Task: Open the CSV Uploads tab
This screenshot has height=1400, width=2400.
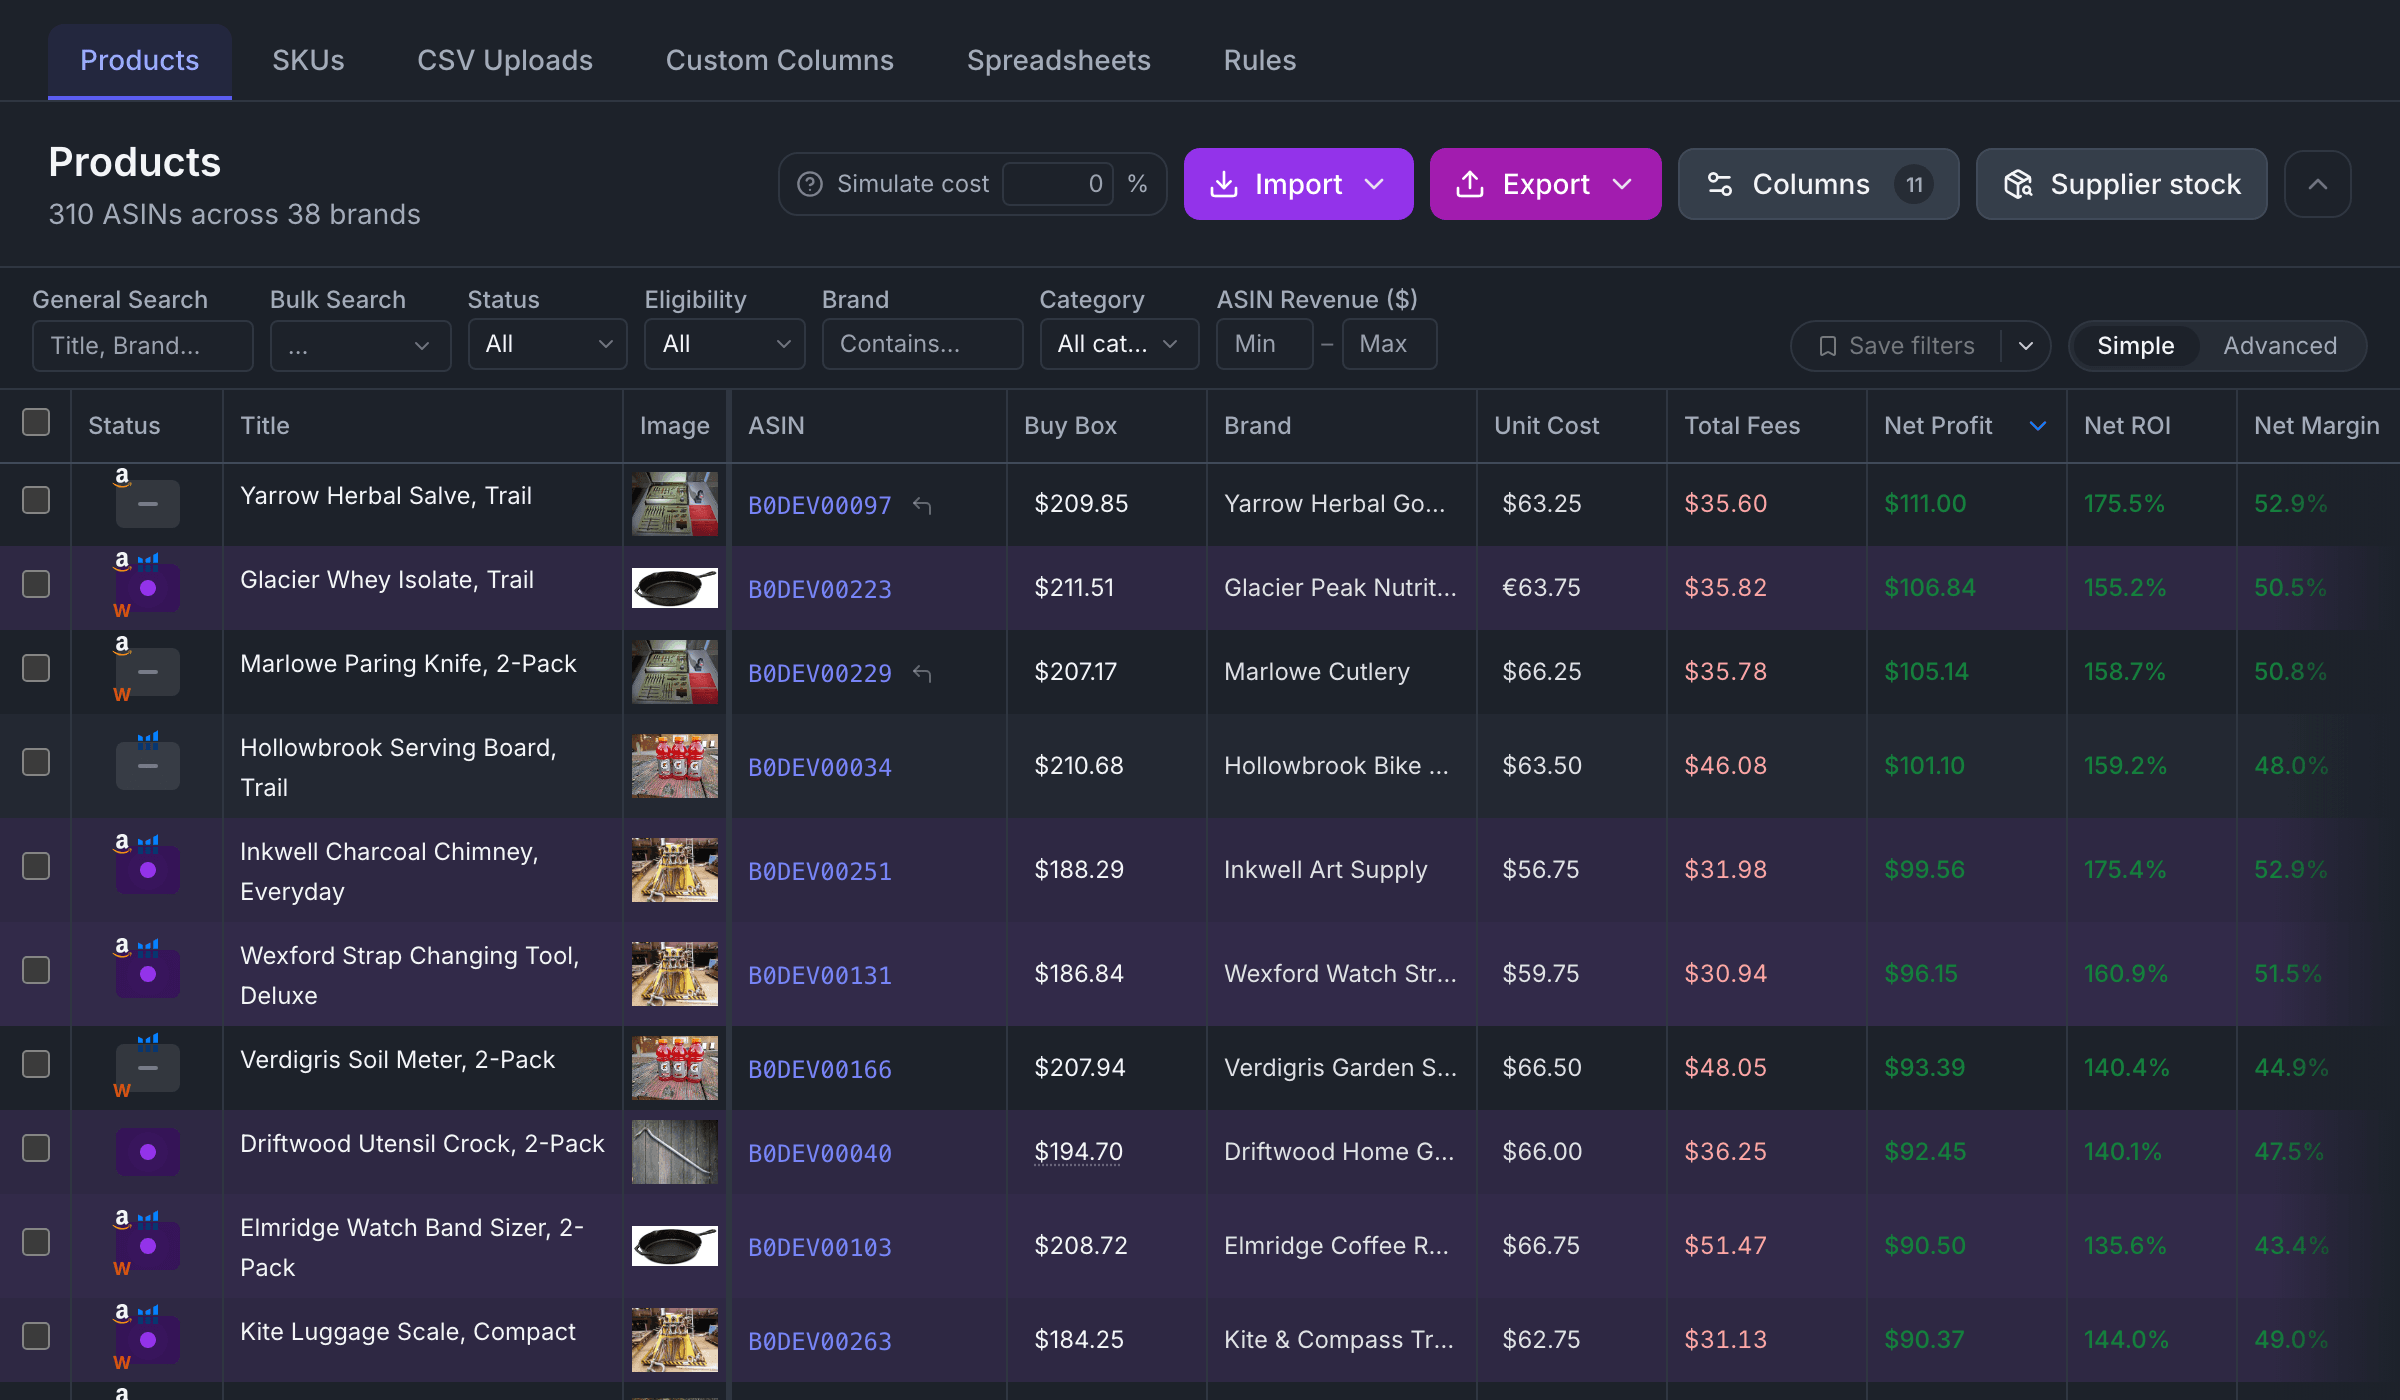Action: pos(505,60)
